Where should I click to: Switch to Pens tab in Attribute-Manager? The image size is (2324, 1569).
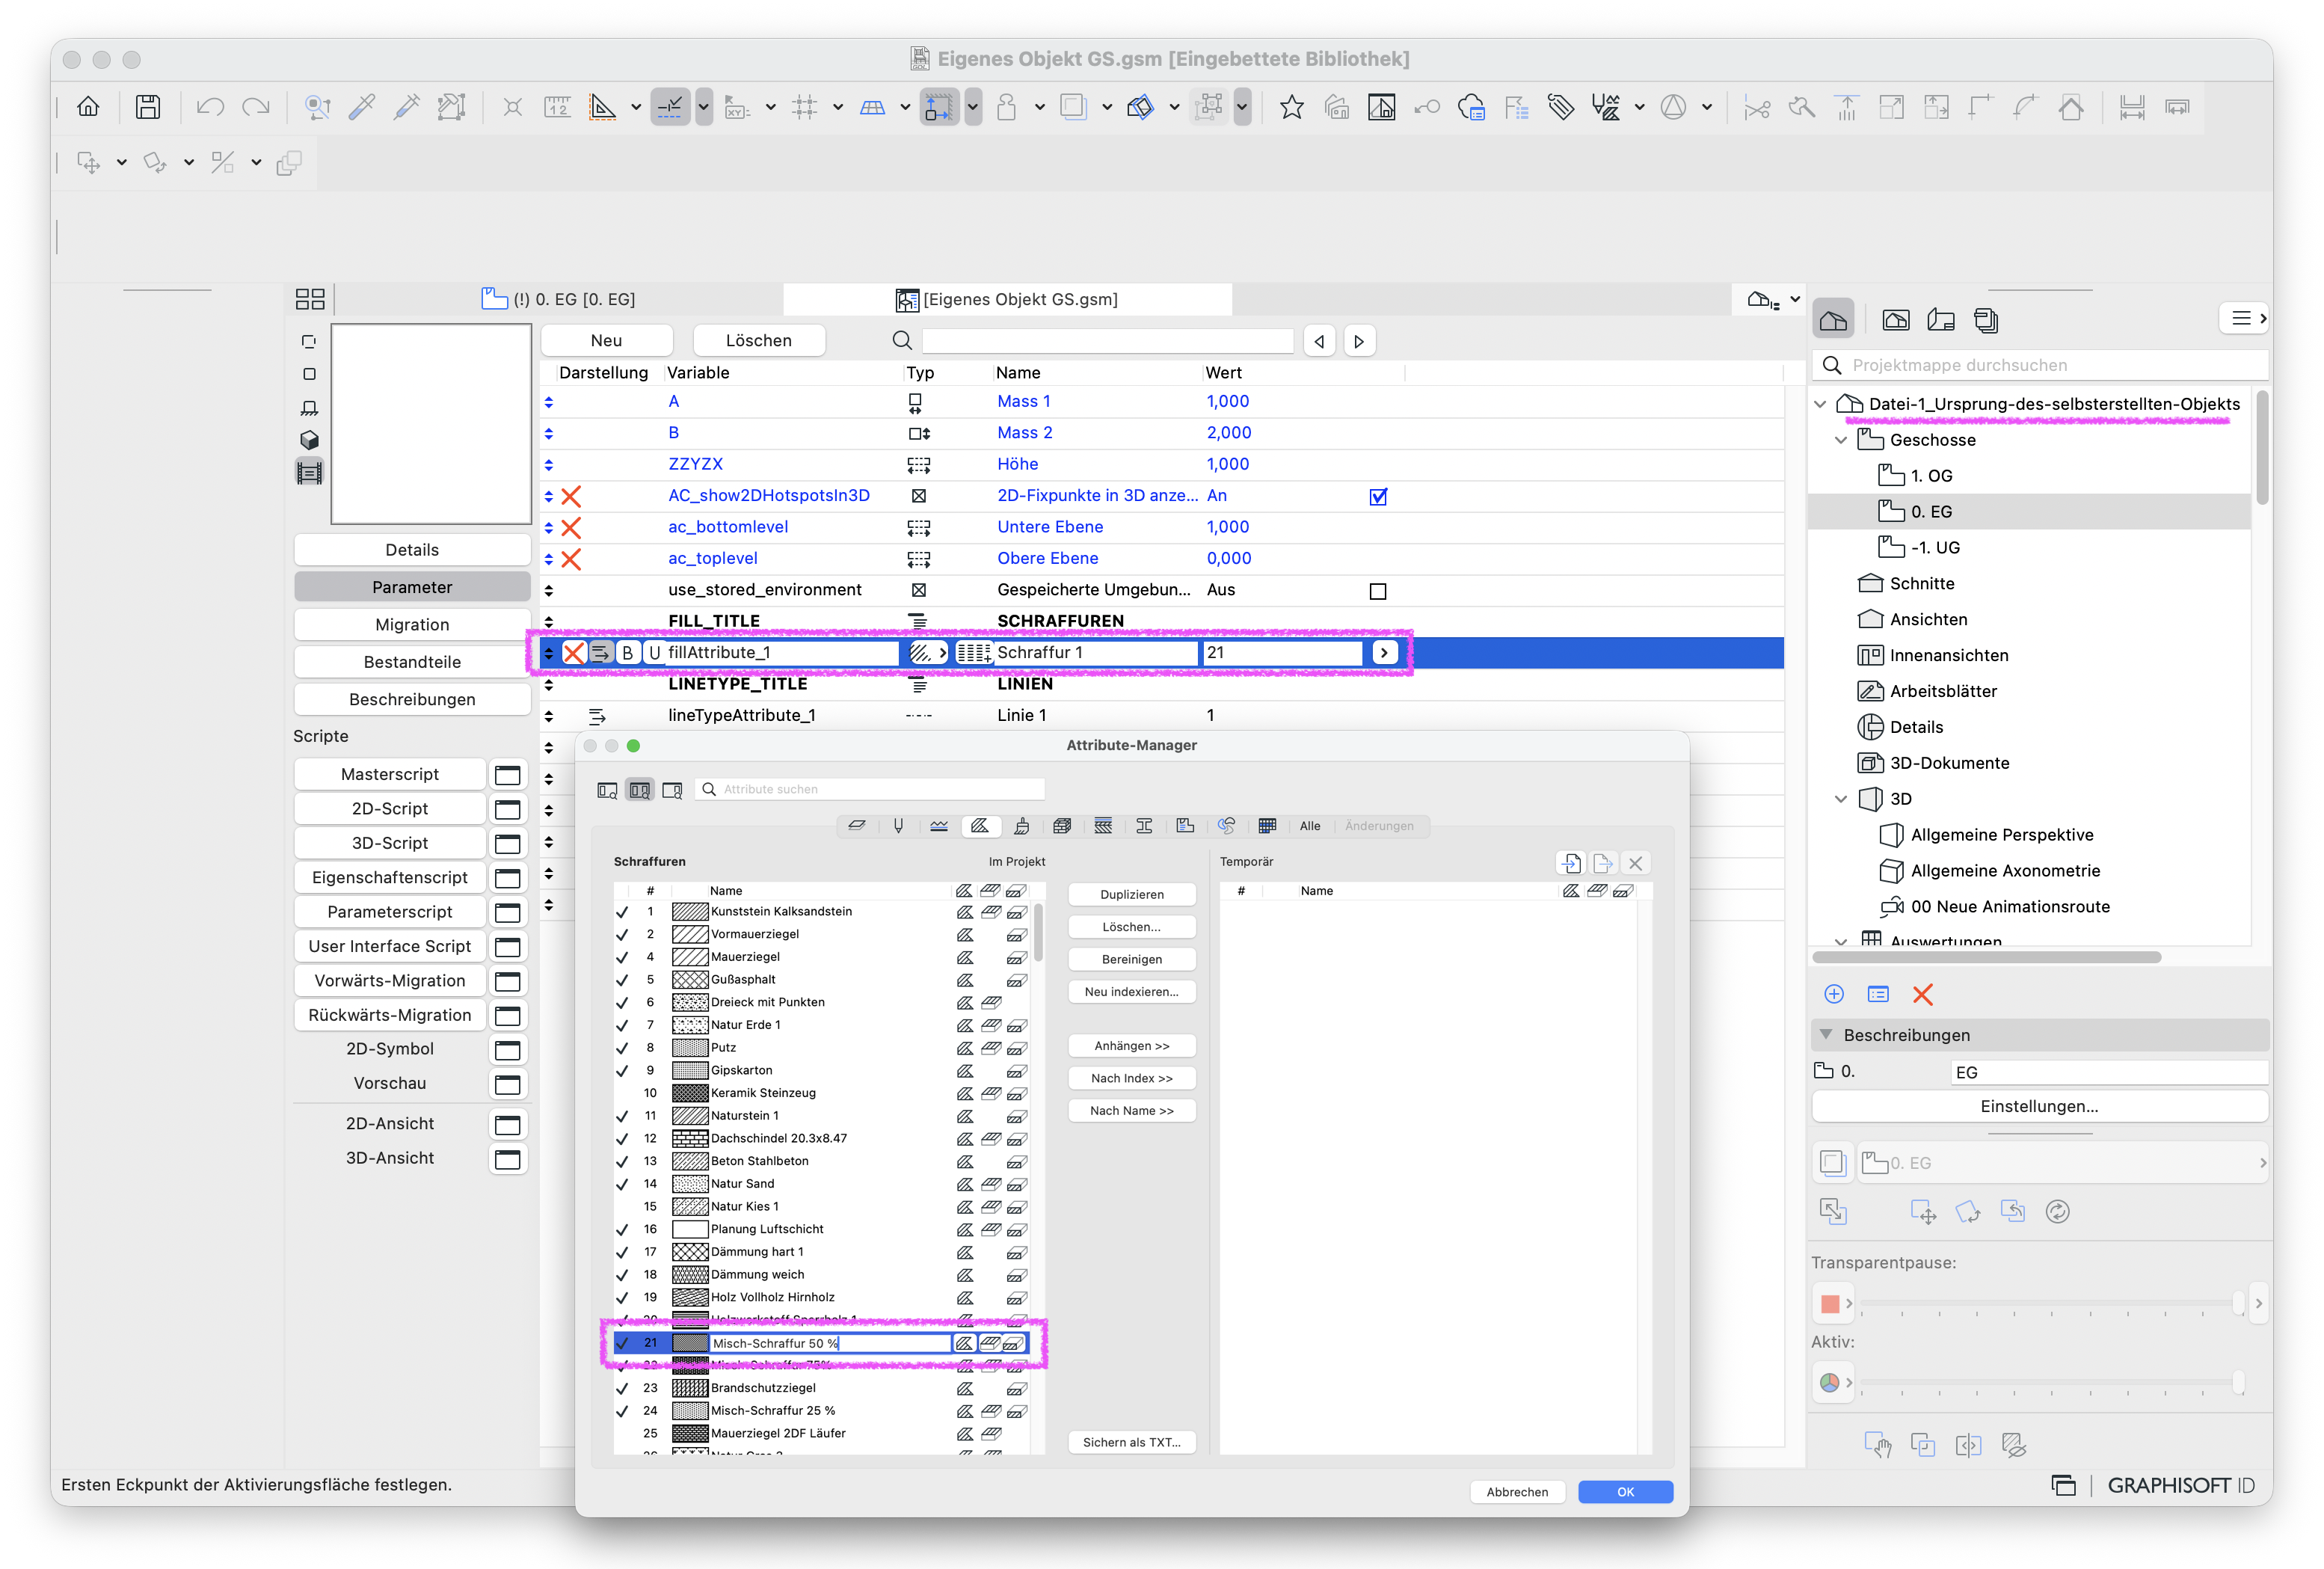click(x=898, y=826)
